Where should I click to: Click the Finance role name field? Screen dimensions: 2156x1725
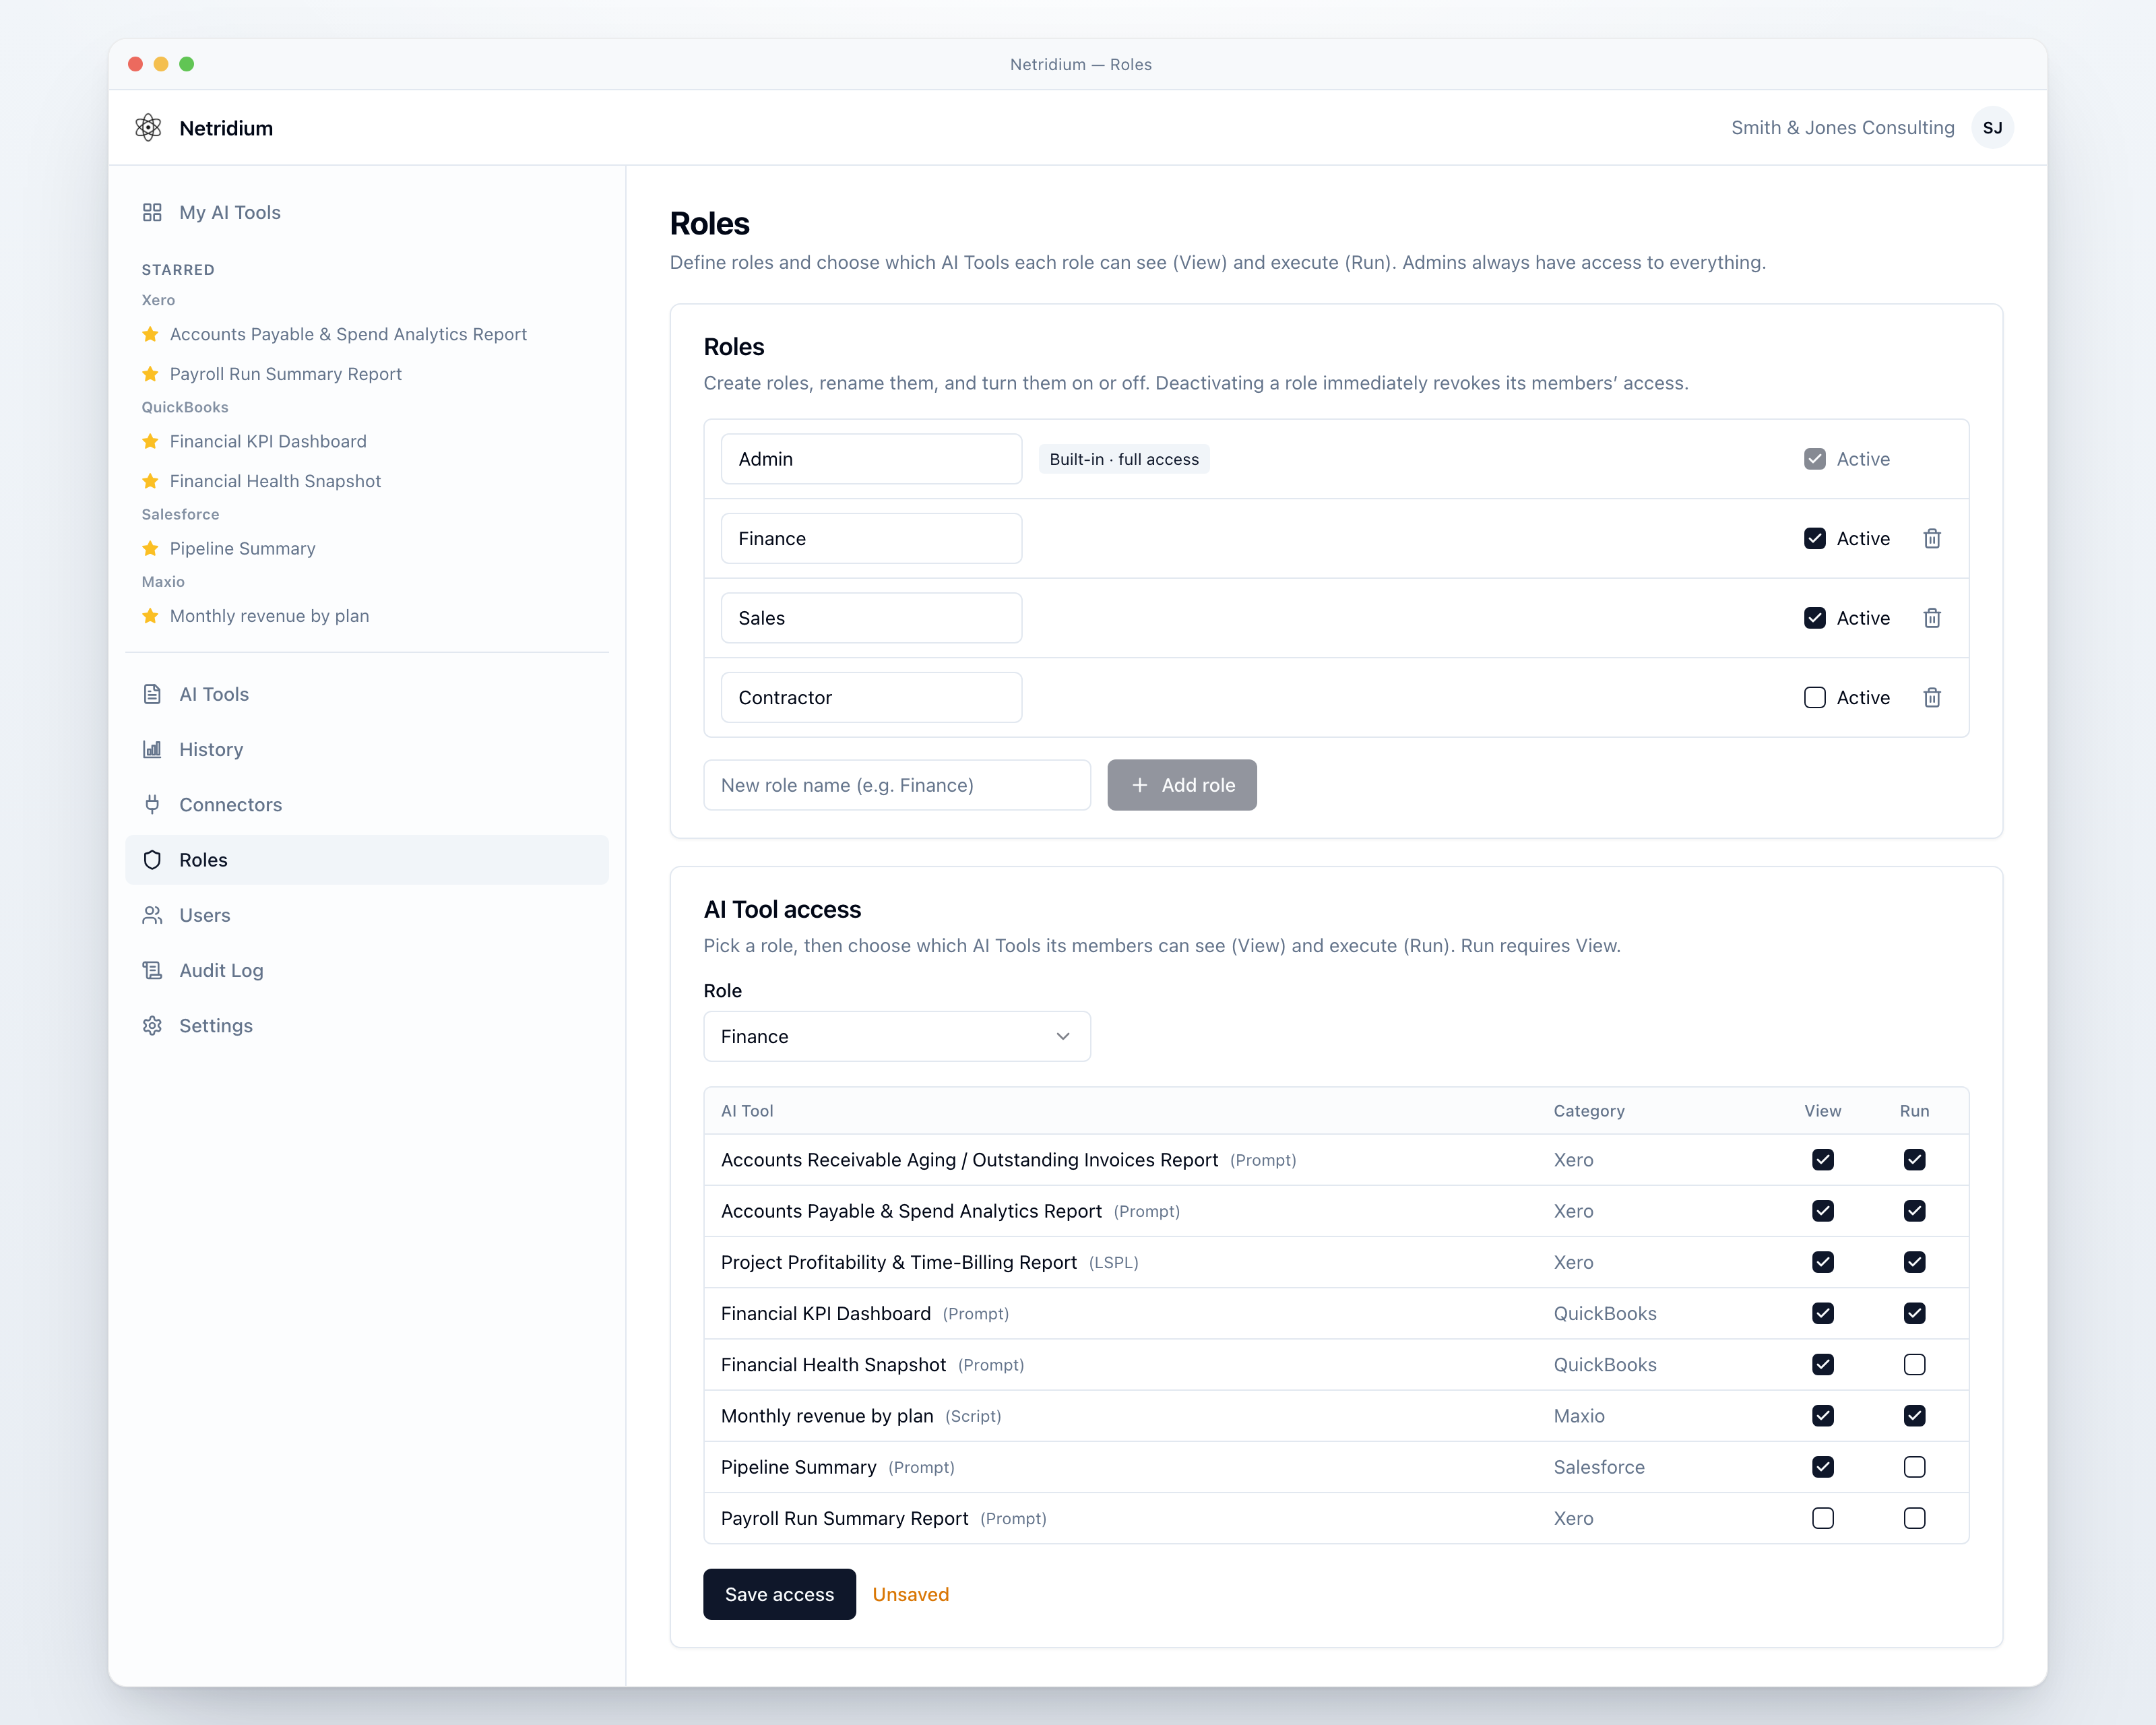[871, 539]
